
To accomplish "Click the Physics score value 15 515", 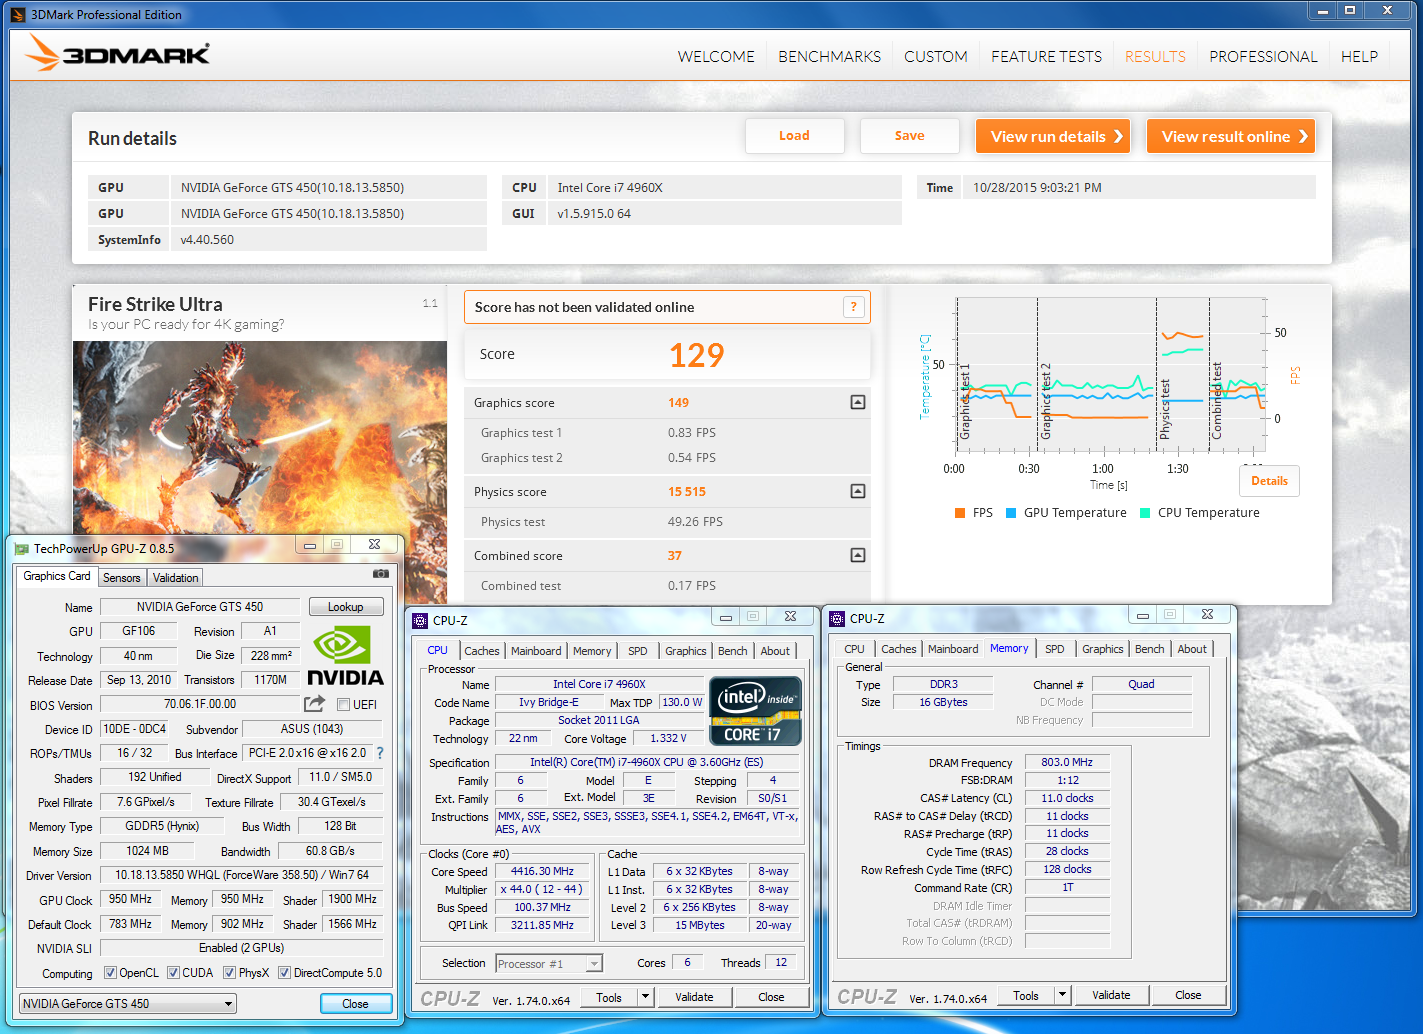I will [x=687, y=492].
